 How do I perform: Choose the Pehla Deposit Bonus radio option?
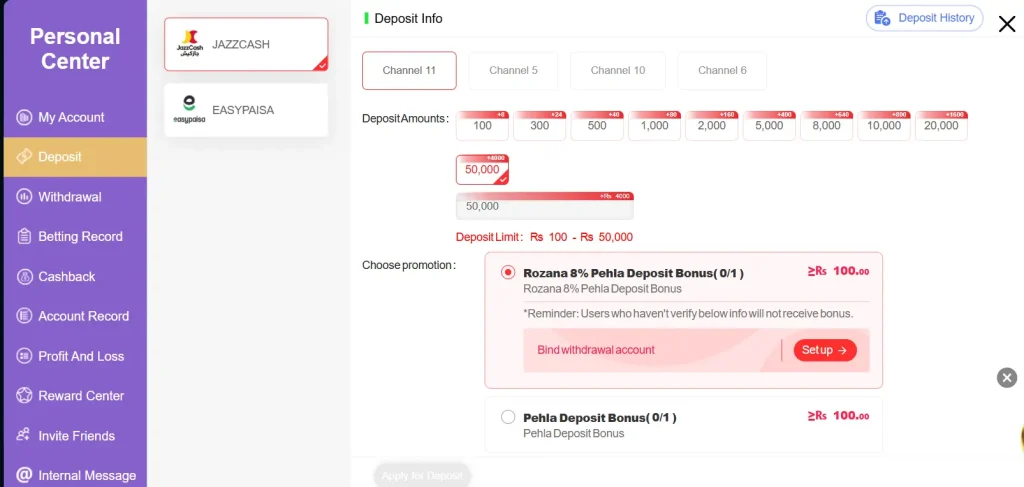(x=508, y=416)
